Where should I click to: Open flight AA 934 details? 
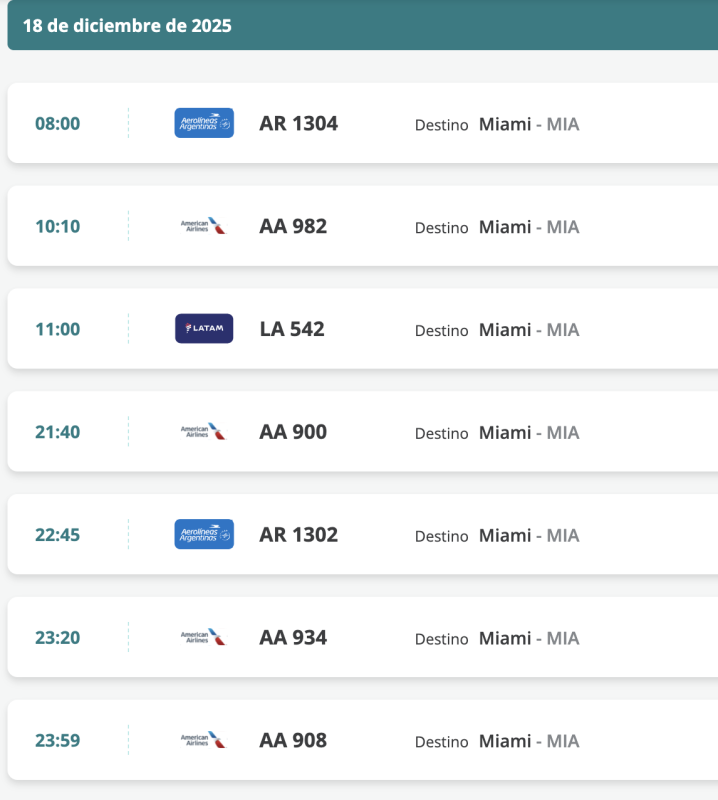tap(293, 637)
